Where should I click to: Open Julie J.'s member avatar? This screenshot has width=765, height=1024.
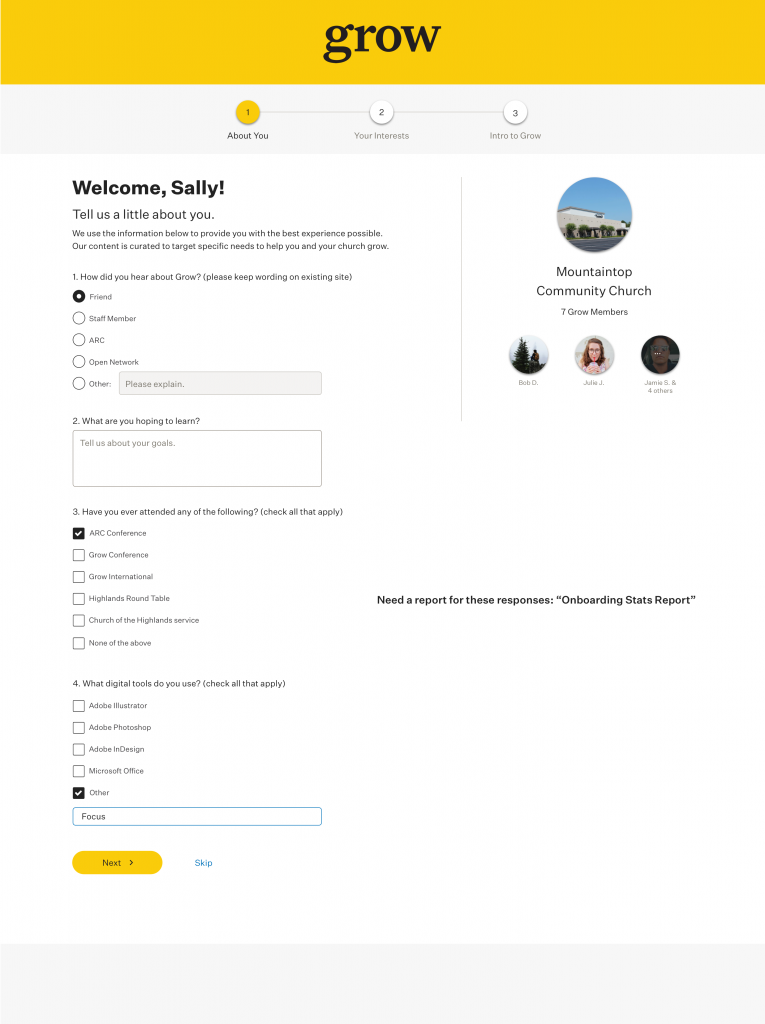[594, 355]
